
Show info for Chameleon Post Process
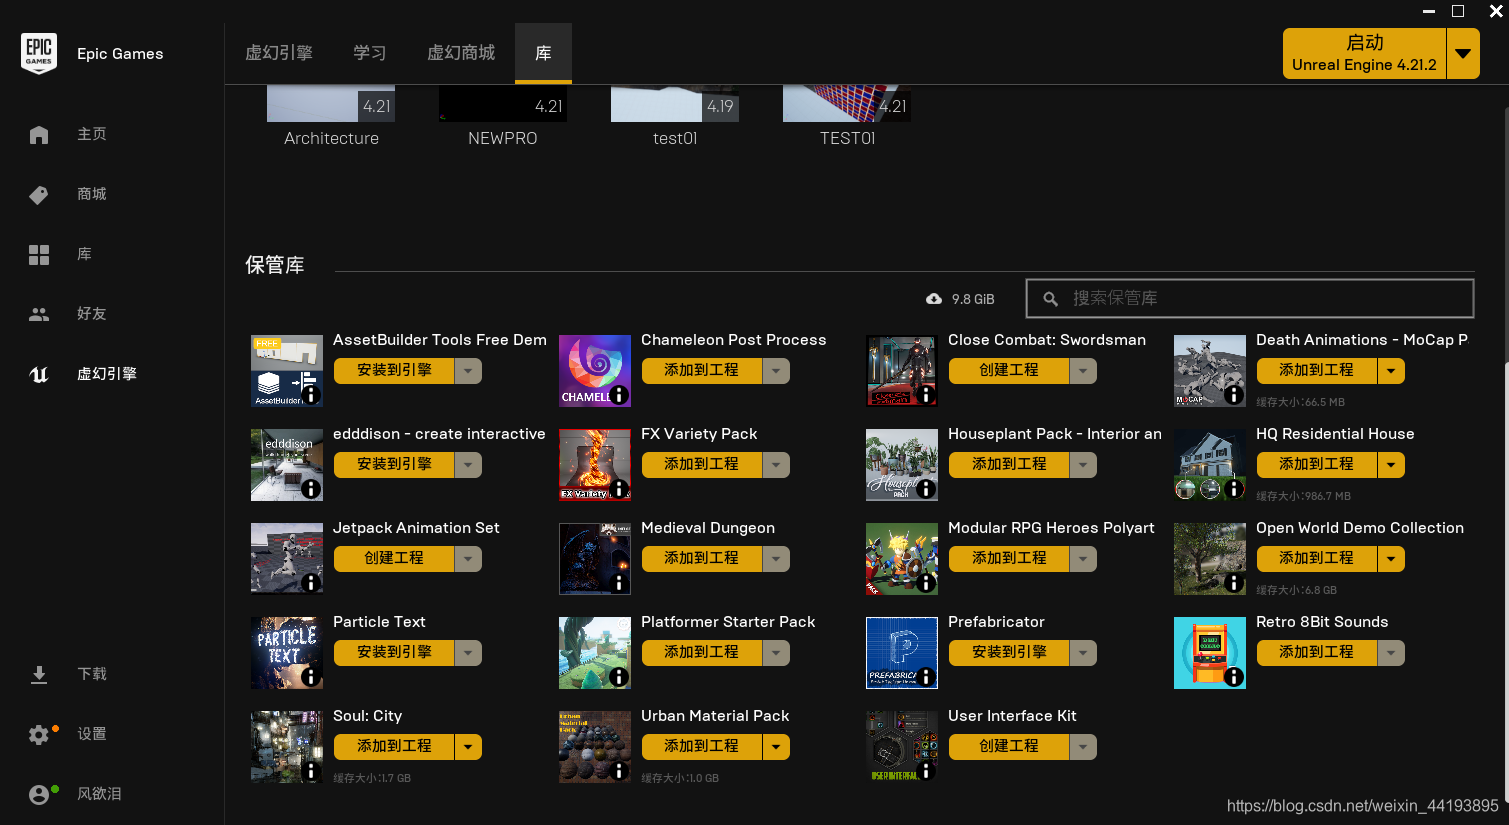619,395
